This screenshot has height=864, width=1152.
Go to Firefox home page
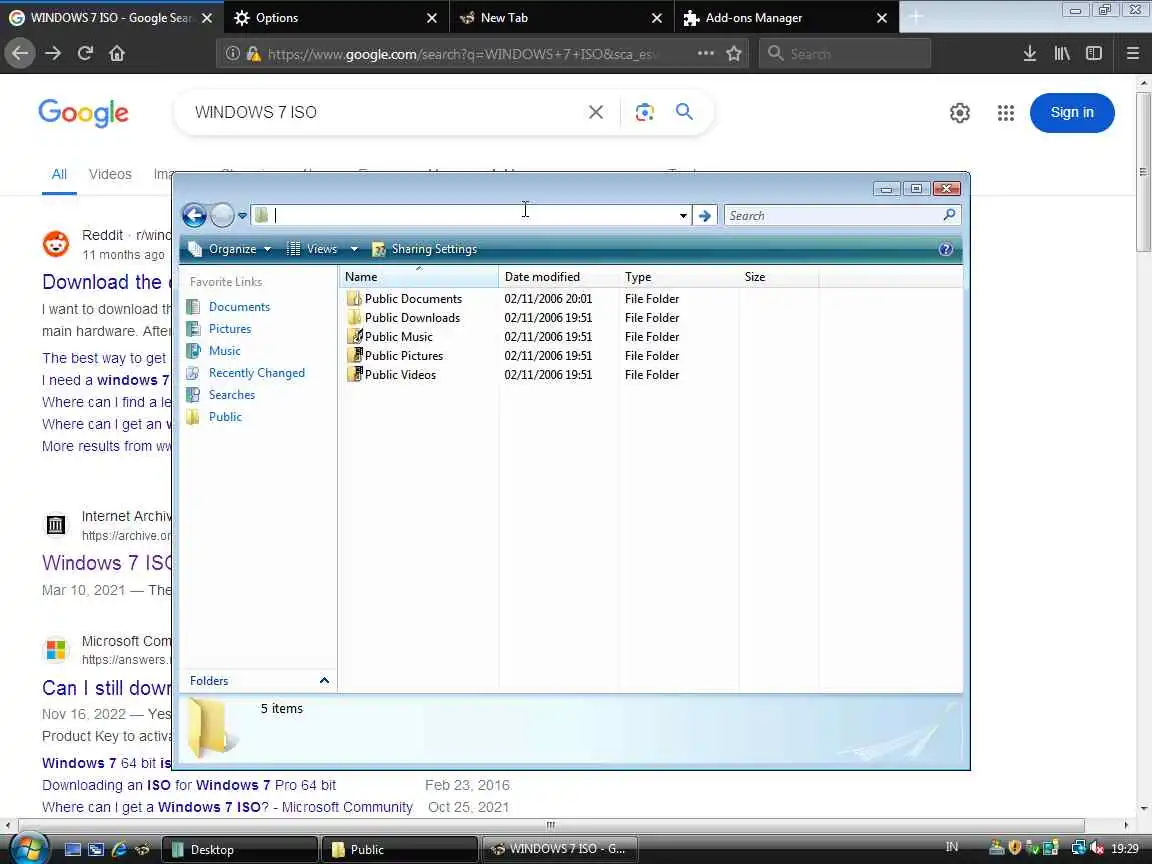pos(117,53)
